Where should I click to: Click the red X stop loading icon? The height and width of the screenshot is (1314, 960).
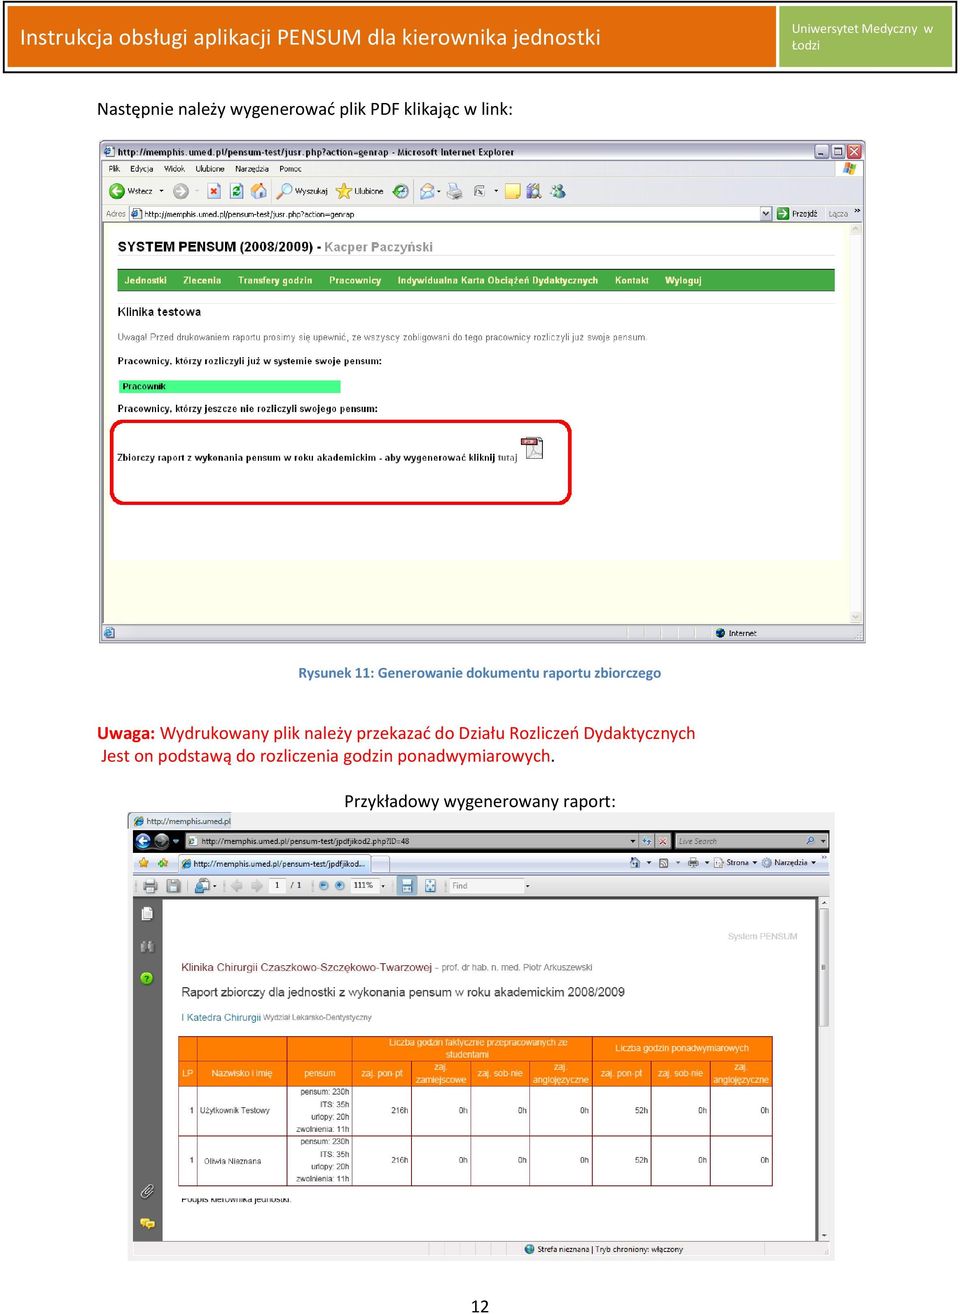point(213,191)
